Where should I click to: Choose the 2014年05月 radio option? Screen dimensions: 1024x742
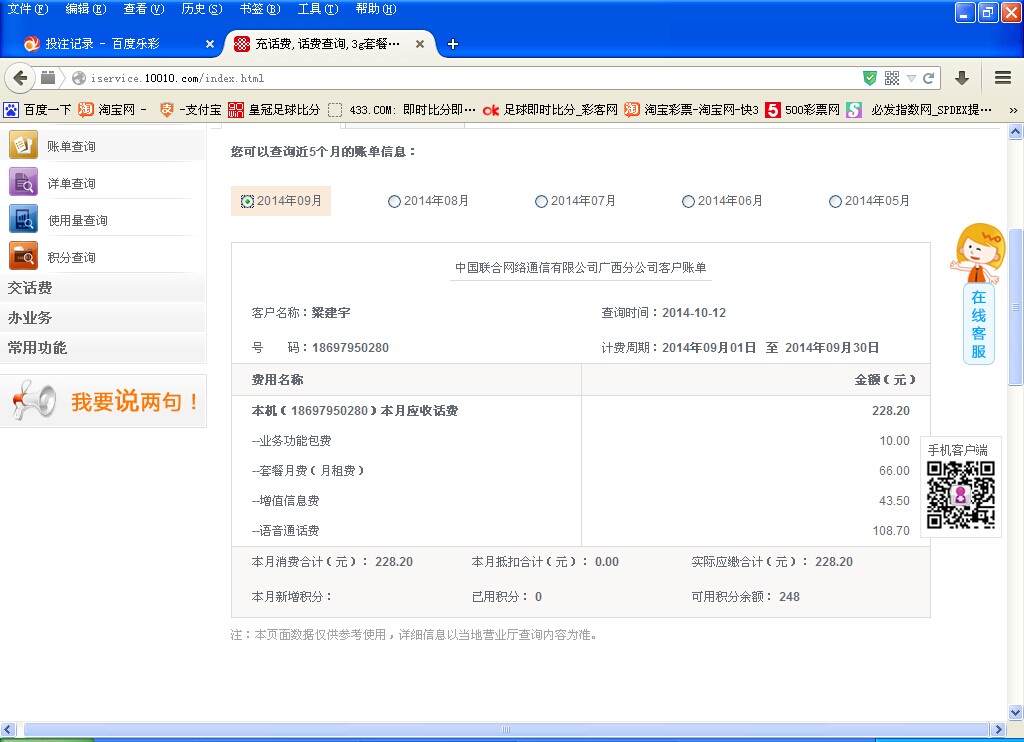click(x=835, y=201)
